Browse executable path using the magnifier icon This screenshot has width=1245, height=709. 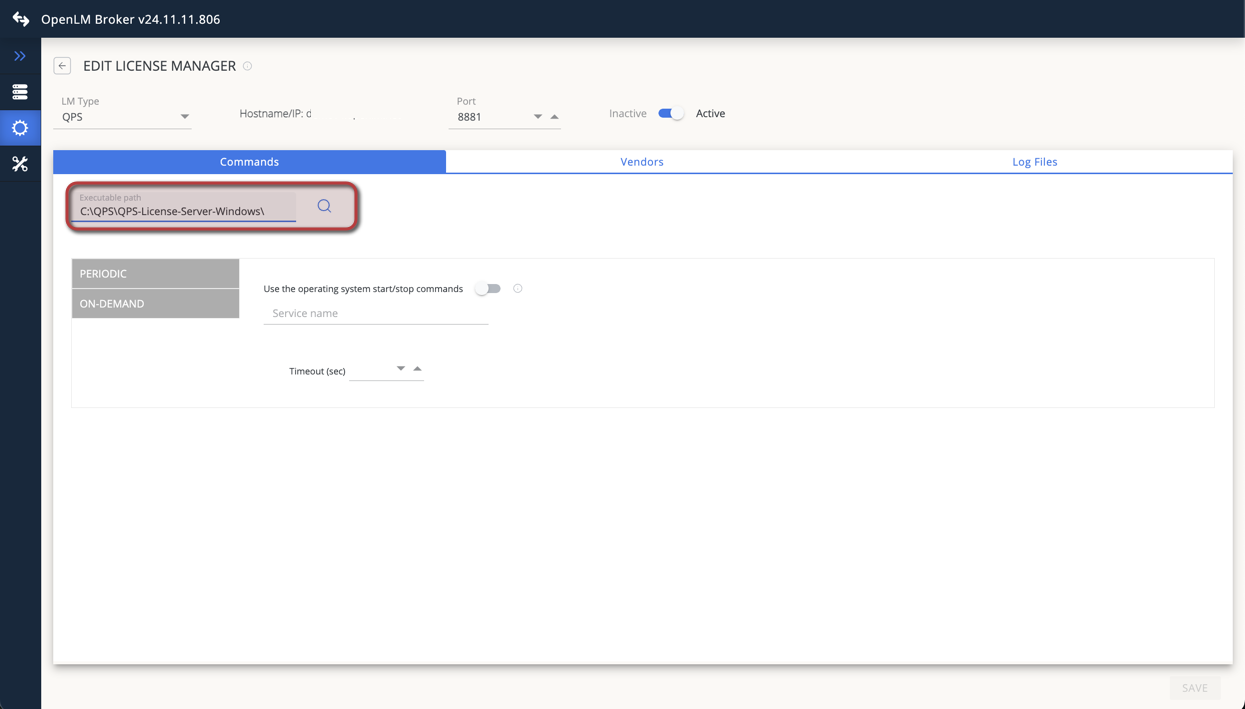pos(324,206)
